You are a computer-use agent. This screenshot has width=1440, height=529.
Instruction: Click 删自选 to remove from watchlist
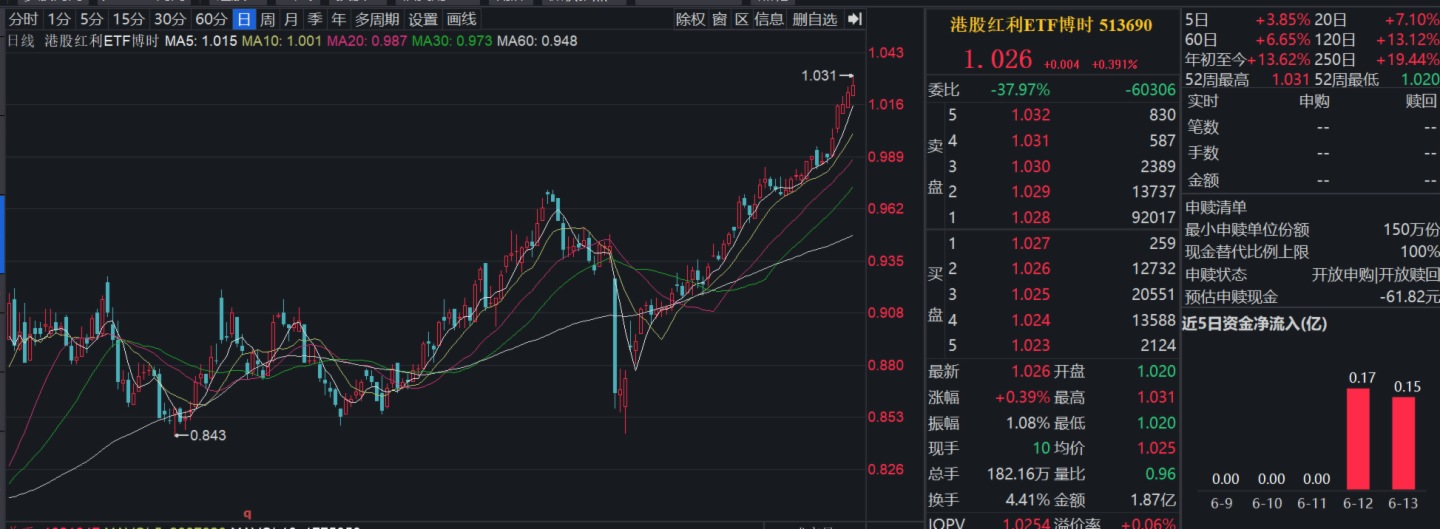pyautogui.click(x=814, y=19)
